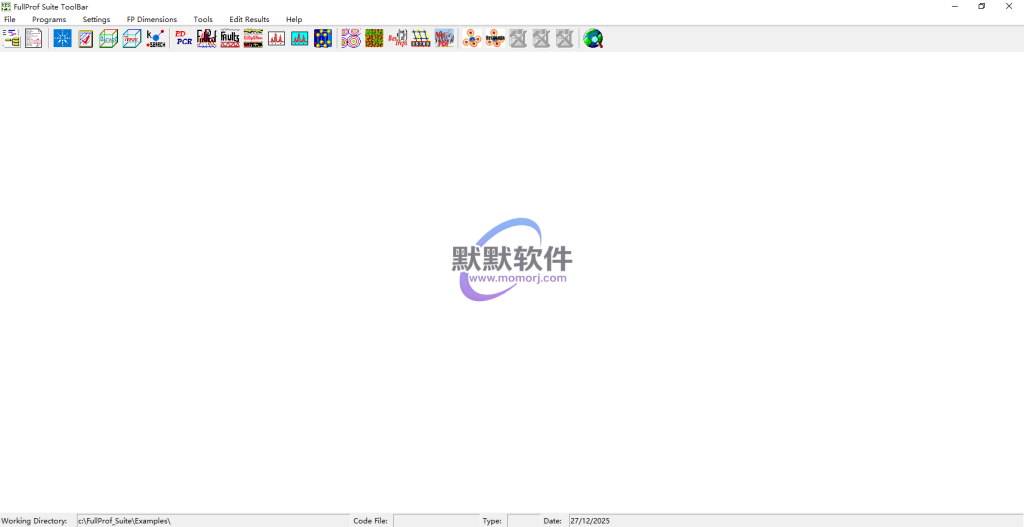The width and height of the screenshot is (1024, 527).
Task: Open the BasIreps toolbar icon
Action: click(x=397, y=39)
